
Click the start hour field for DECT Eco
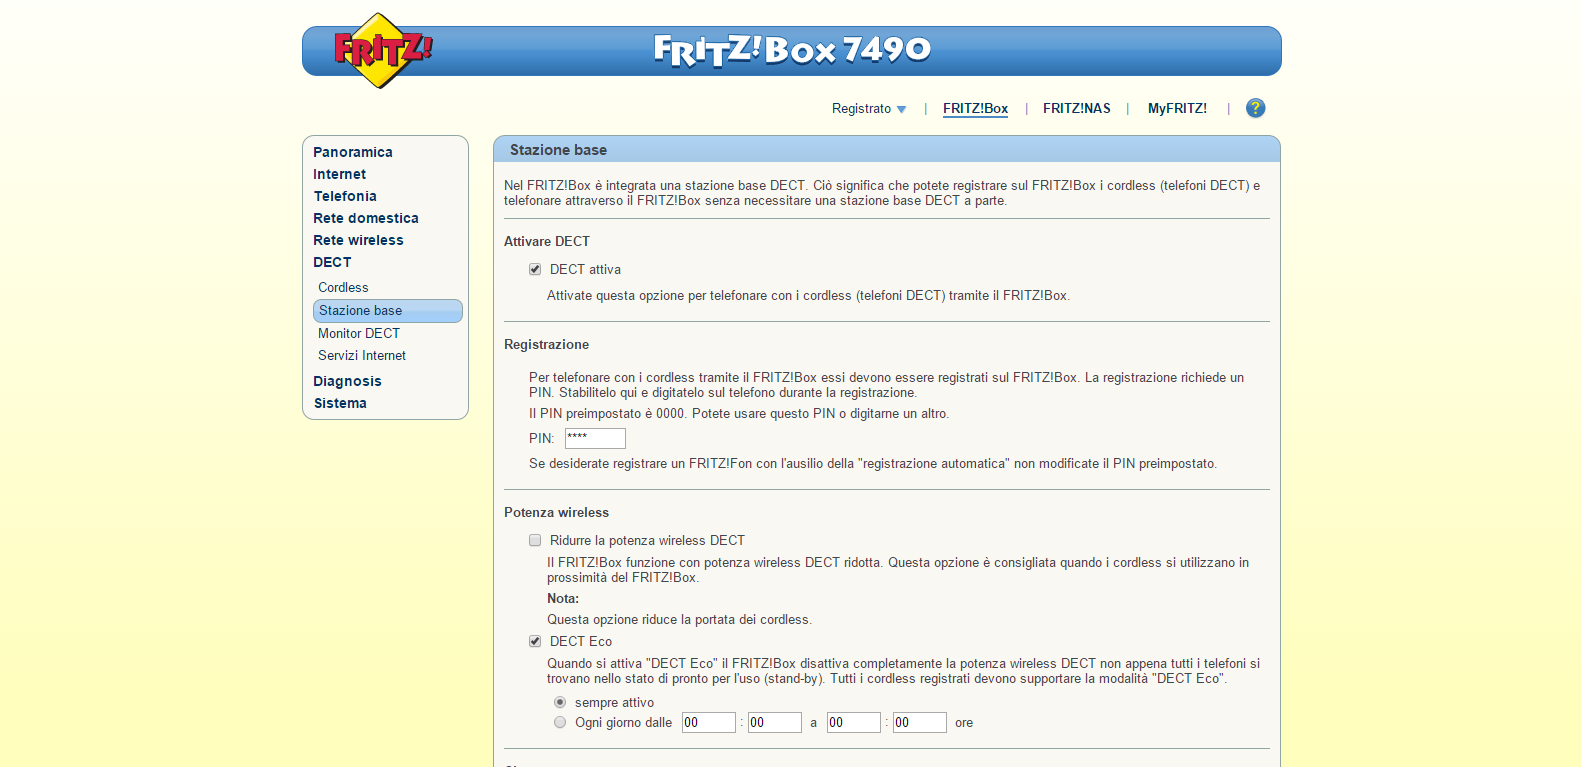pyautogui.click(x=708, y=722)
